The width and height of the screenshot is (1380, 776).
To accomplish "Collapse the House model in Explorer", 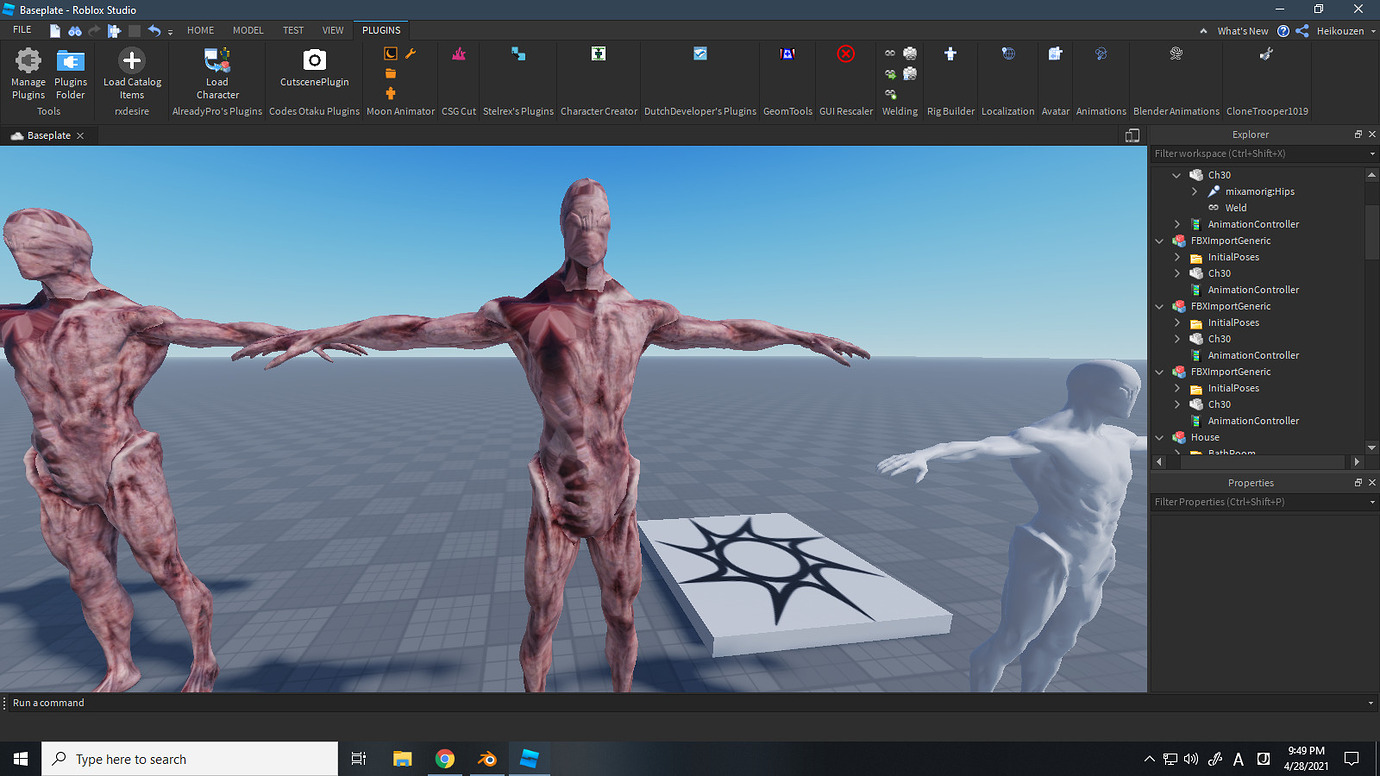I will click(x=1160, y=437).
